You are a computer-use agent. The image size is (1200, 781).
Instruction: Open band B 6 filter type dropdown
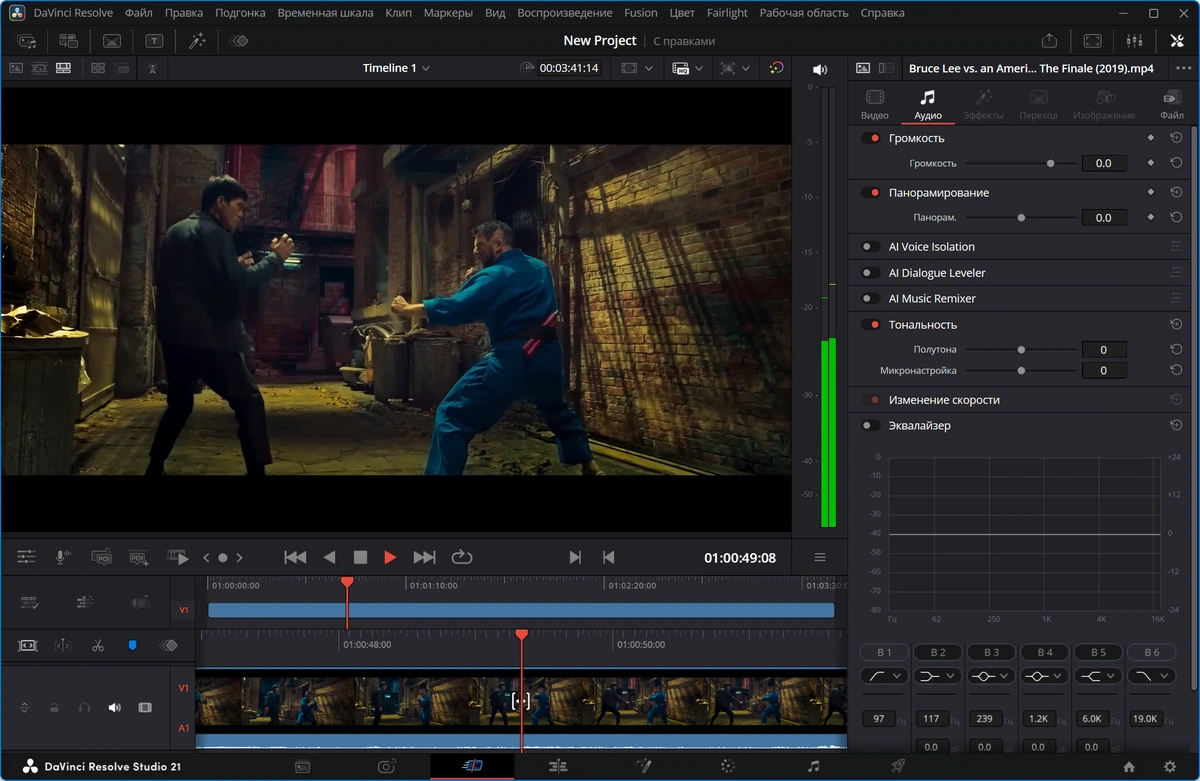click(1152, 676)
